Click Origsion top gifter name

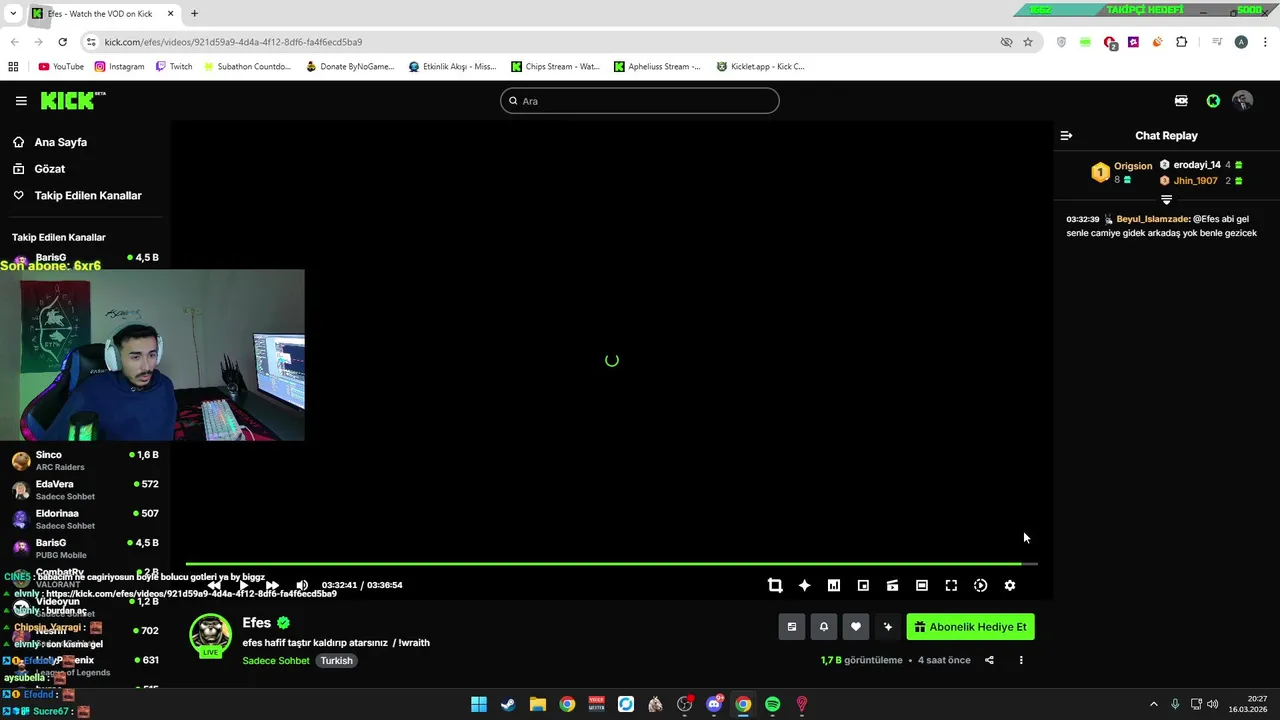[x=1133, y=166]
